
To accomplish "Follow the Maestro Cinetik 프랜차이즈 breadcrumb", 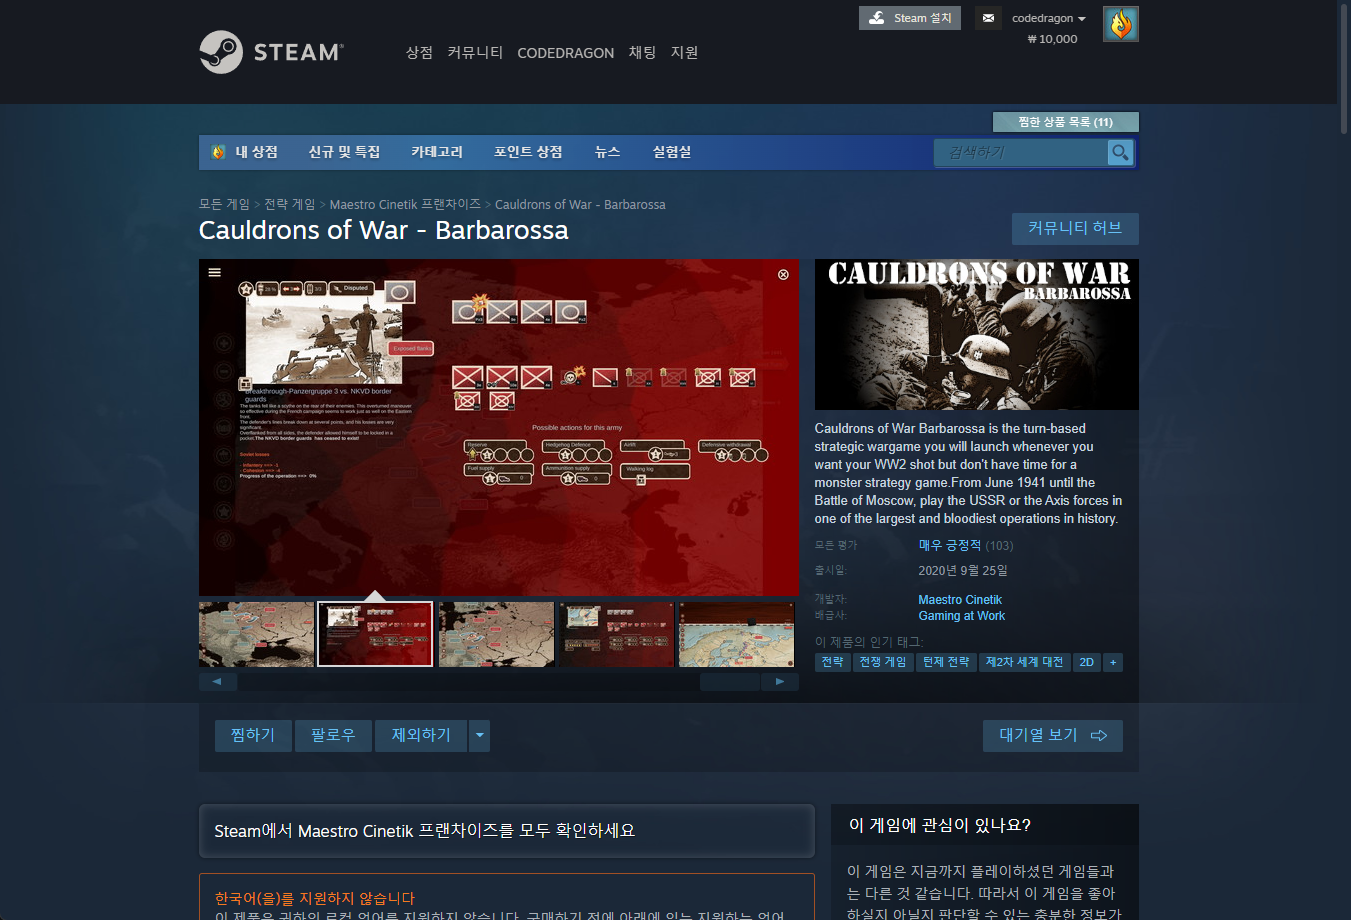I will 405,204.
